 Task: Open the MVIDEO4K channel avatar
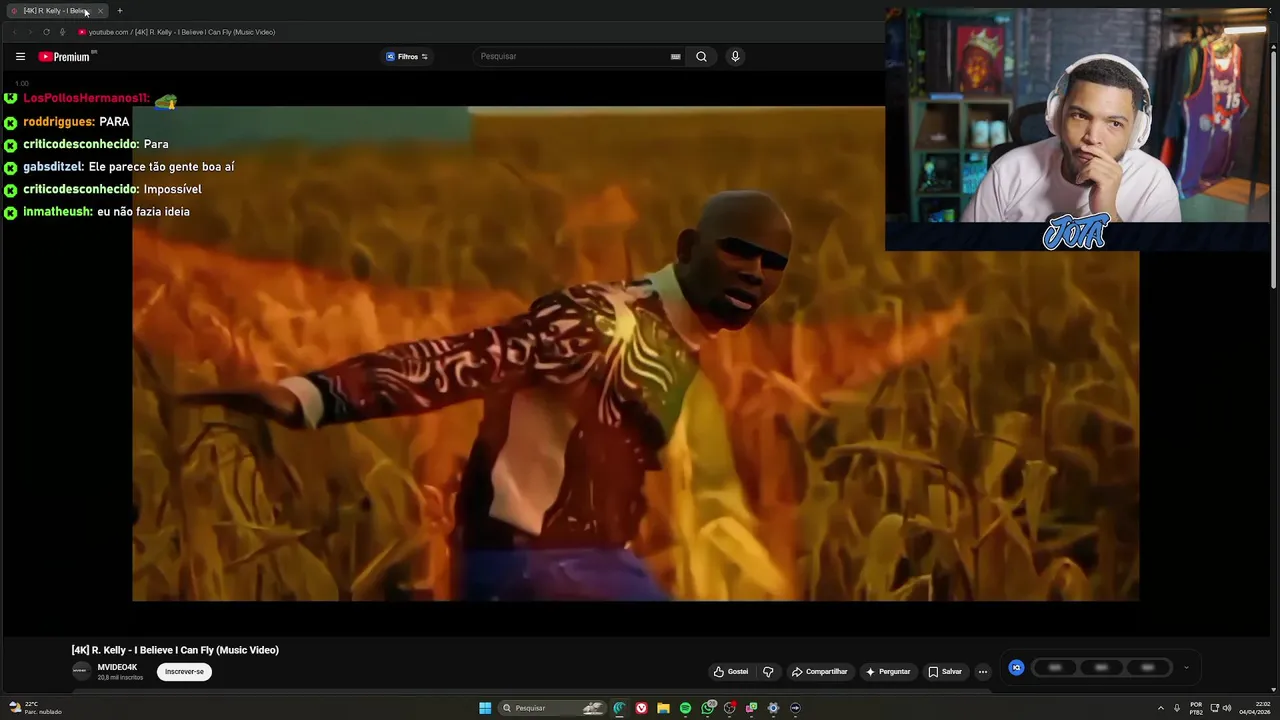[x=81, y=672]
